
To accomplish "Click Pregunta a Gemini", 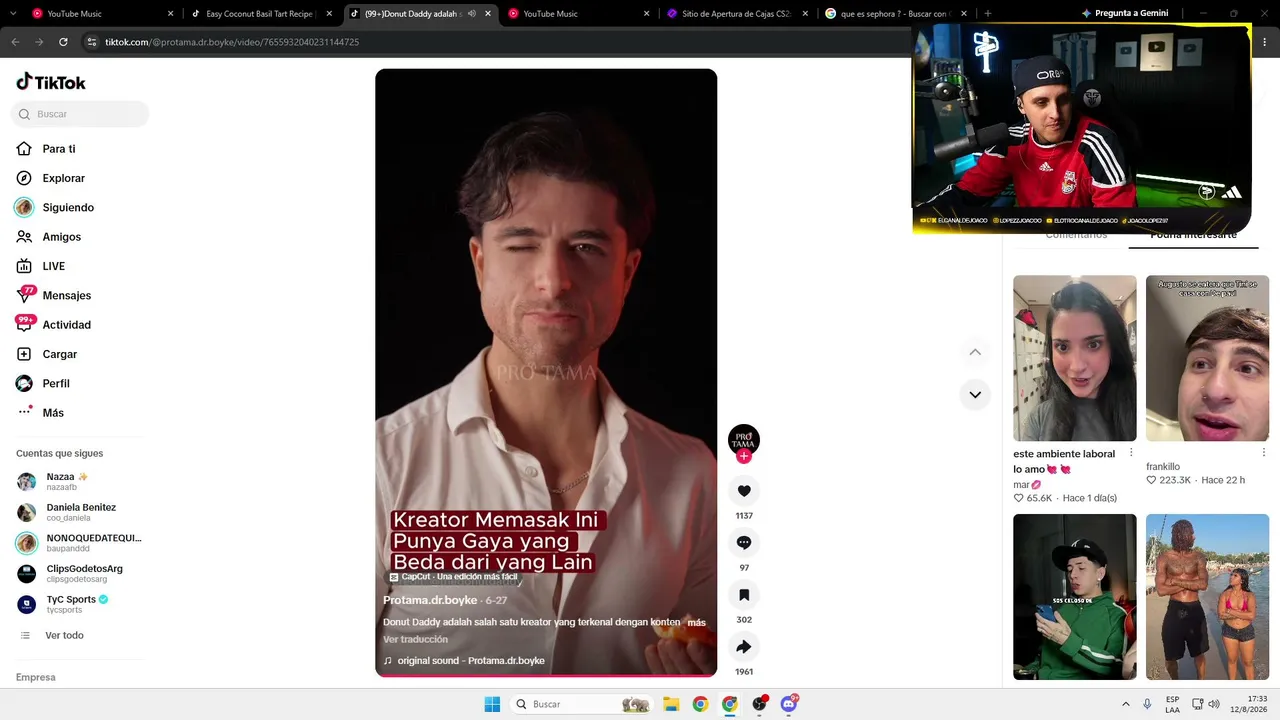I will point(1124,14).
